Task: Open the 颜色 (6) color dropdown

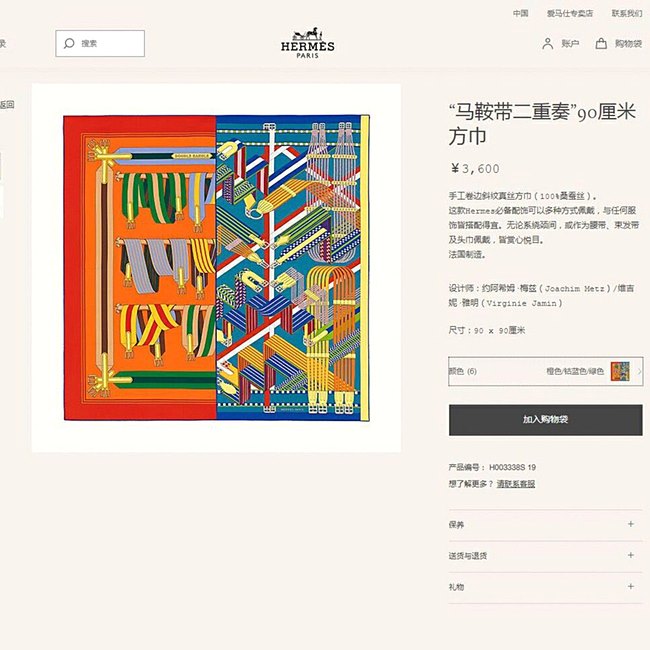Action: point(546,371)
